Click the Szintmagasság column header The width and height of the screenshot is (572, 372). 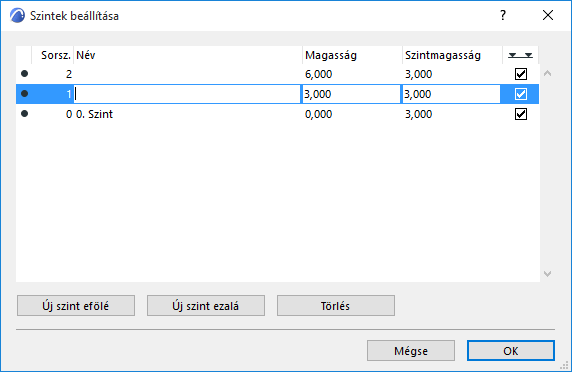coord(443,55)
